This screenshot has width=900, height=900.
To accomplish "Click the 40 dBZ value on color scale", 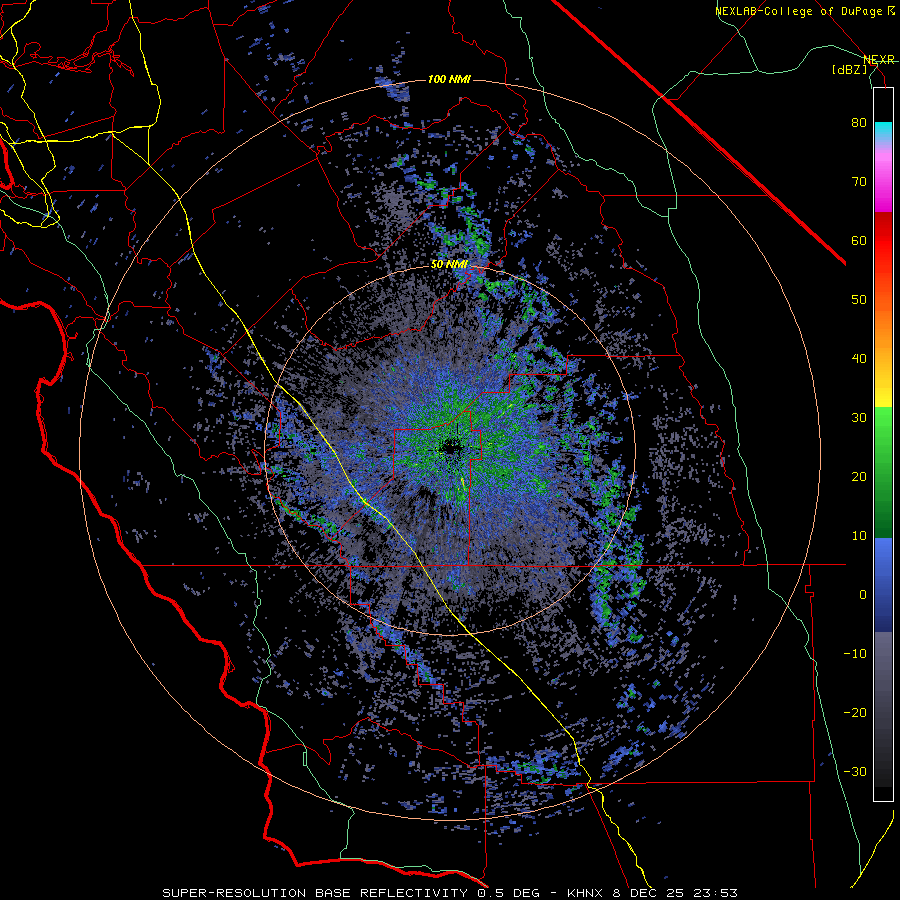I will pyautogui.click(x=859, y=359).
